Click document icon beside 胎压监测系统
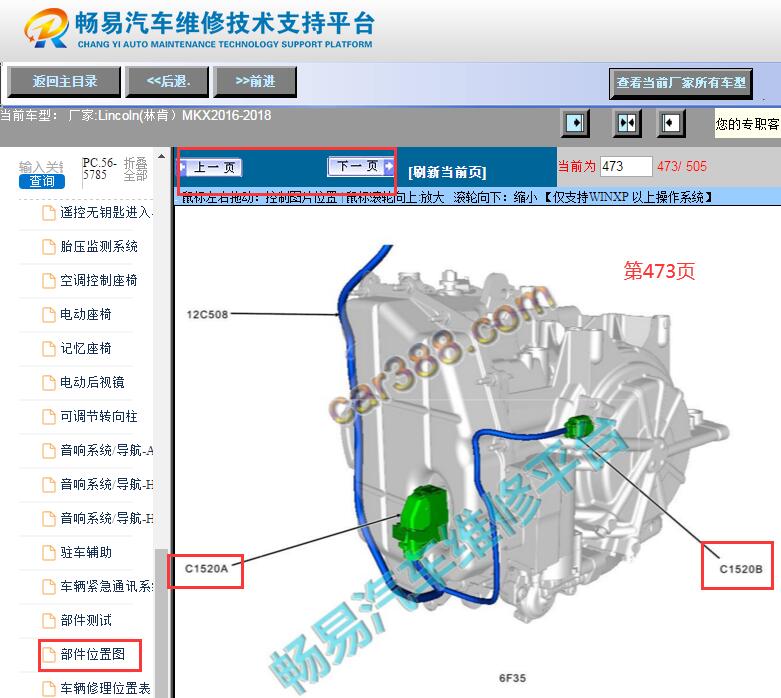This screenshot has width=781, height=698. tap(48, 247)
